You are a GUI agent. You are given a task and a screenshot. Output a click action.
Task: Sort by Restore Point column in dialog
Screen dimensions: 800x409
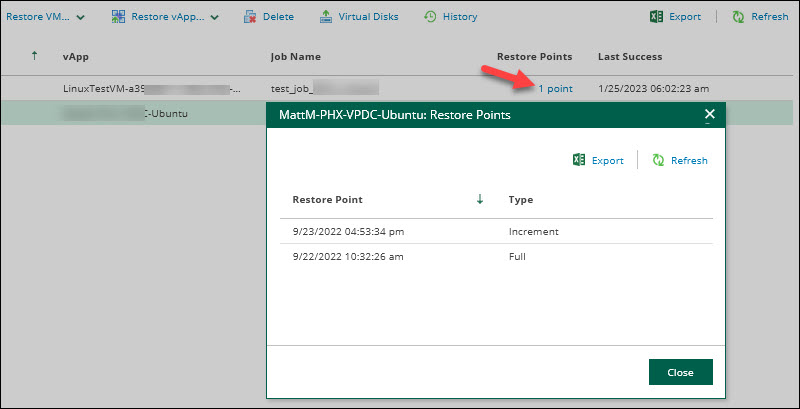pyautogui.click(x=328, y=199)
